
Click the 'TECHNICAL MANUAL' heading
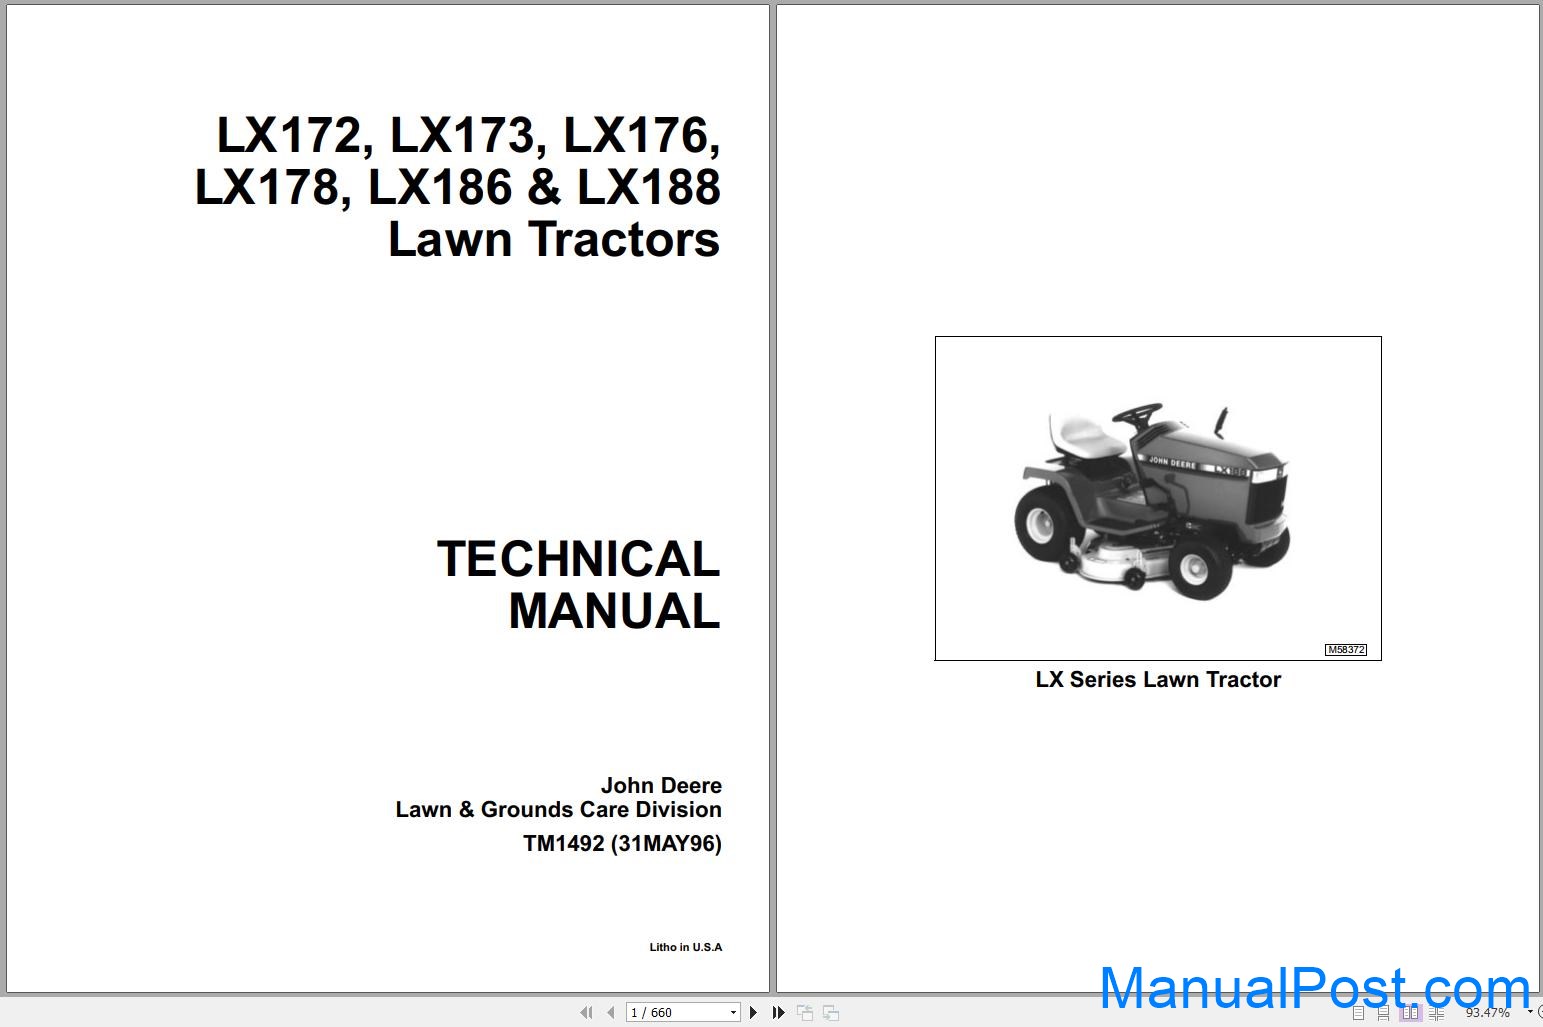(578, 585)
